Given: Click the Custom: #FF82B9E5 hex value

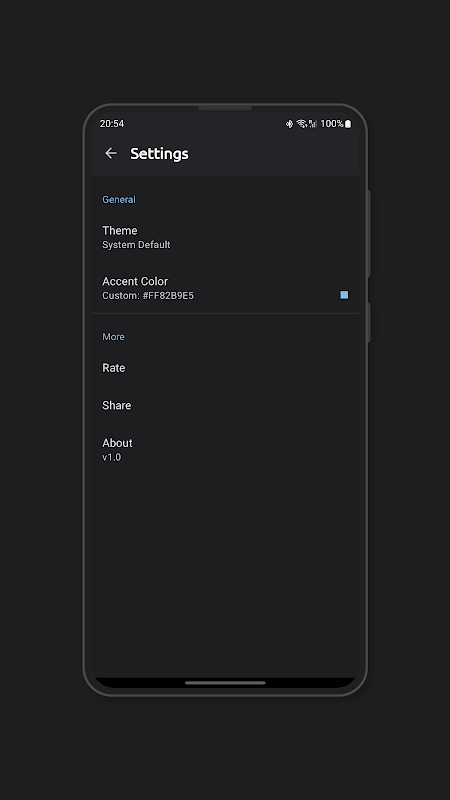Looking at the screenshot, I should tap(148, 295).
